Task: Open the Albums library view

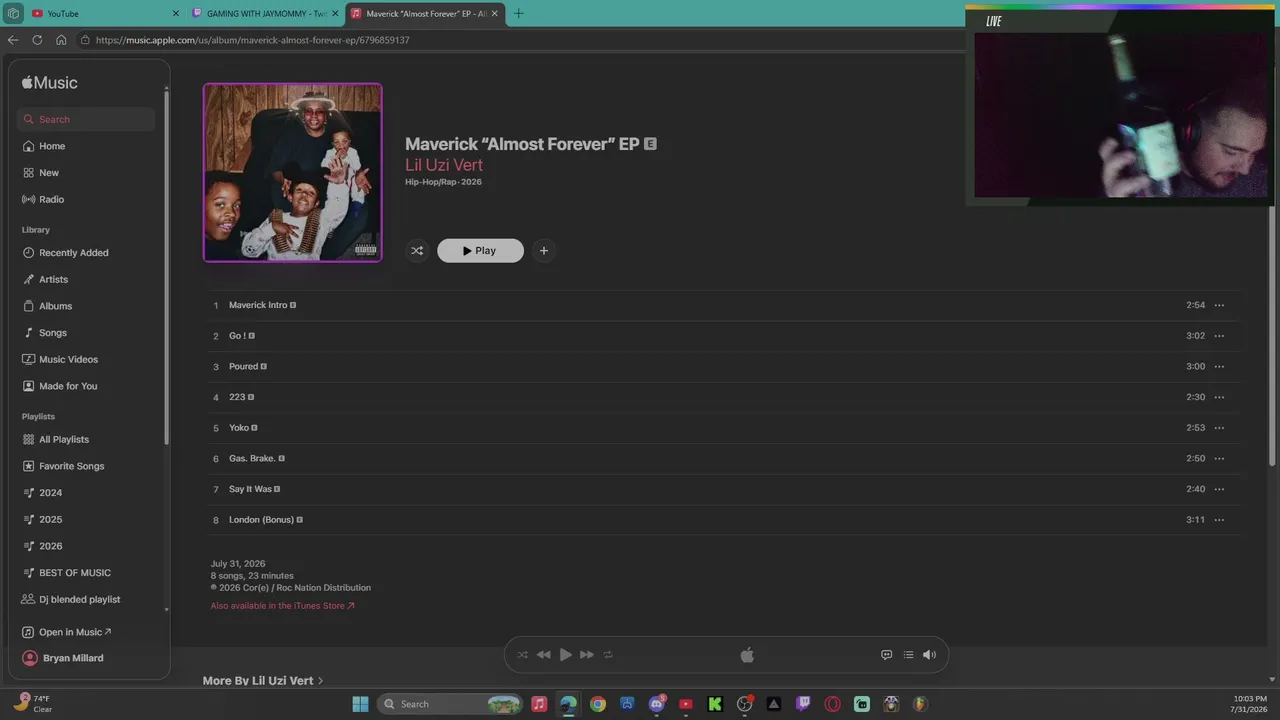Action: [55, 306]
